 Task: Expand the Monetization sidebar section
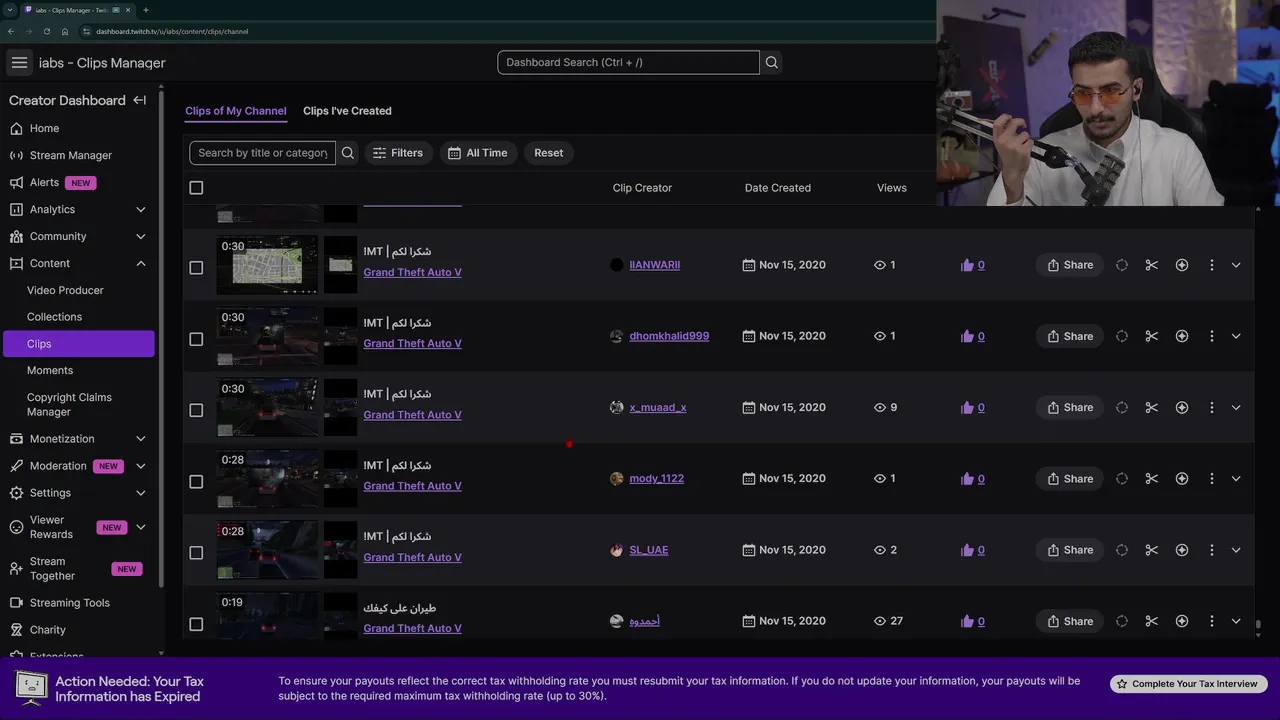[x=140, y=439]
